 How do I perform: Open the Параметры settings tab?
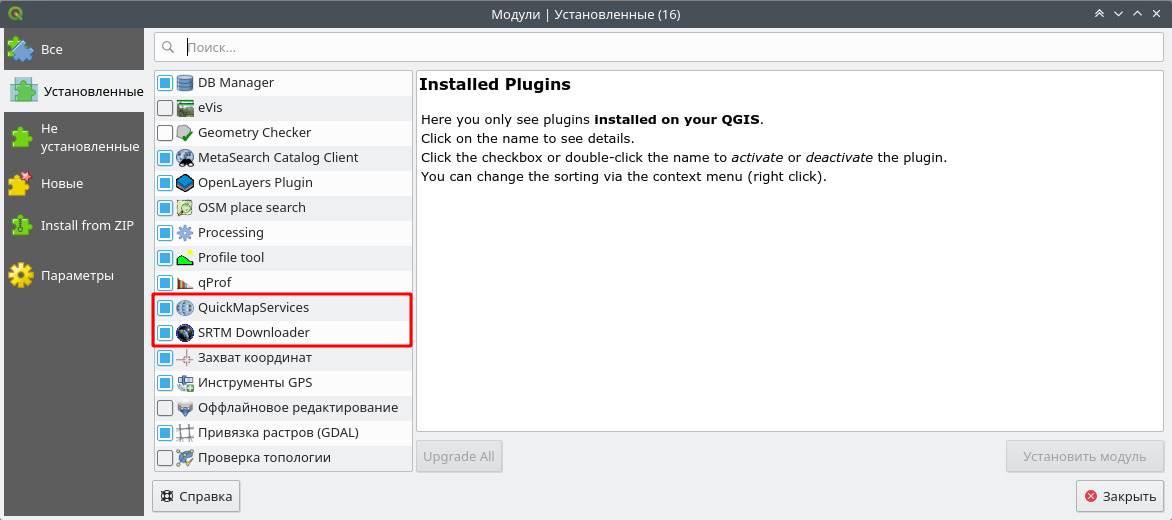(72, 275)
